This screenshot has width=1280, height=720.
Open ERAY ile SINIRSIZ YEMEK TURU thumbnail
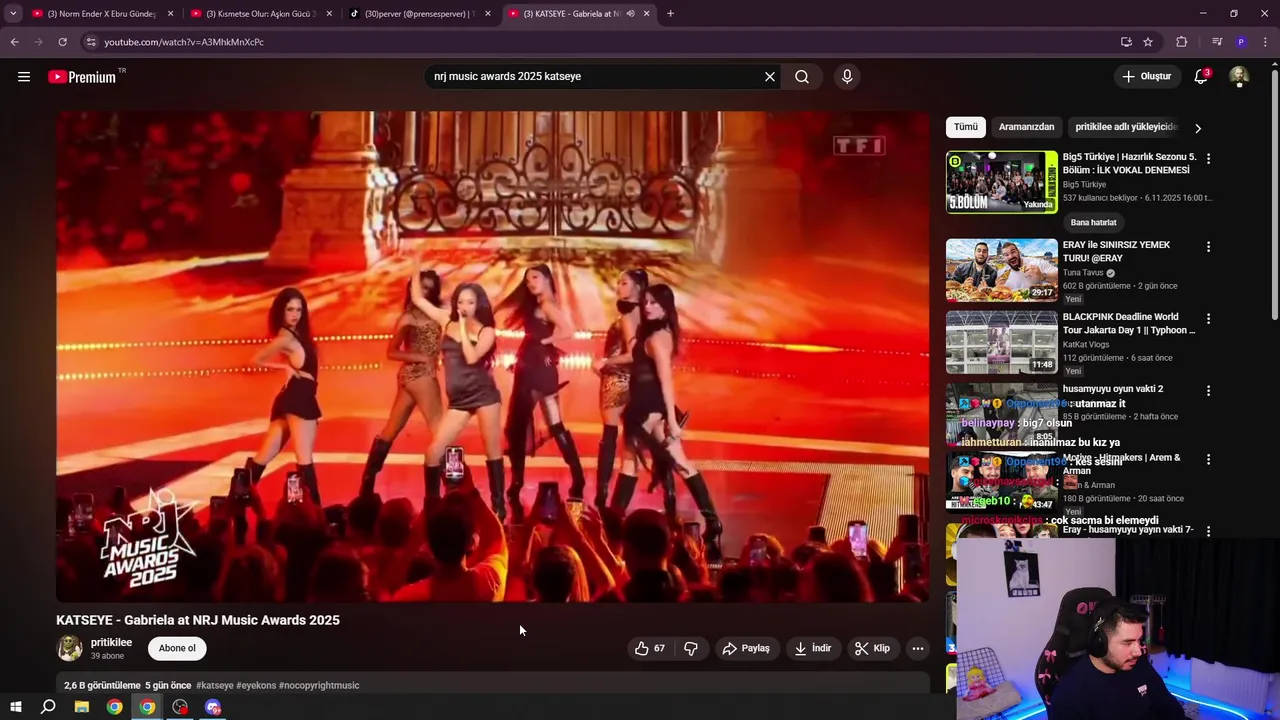[x=1001, y=270]
